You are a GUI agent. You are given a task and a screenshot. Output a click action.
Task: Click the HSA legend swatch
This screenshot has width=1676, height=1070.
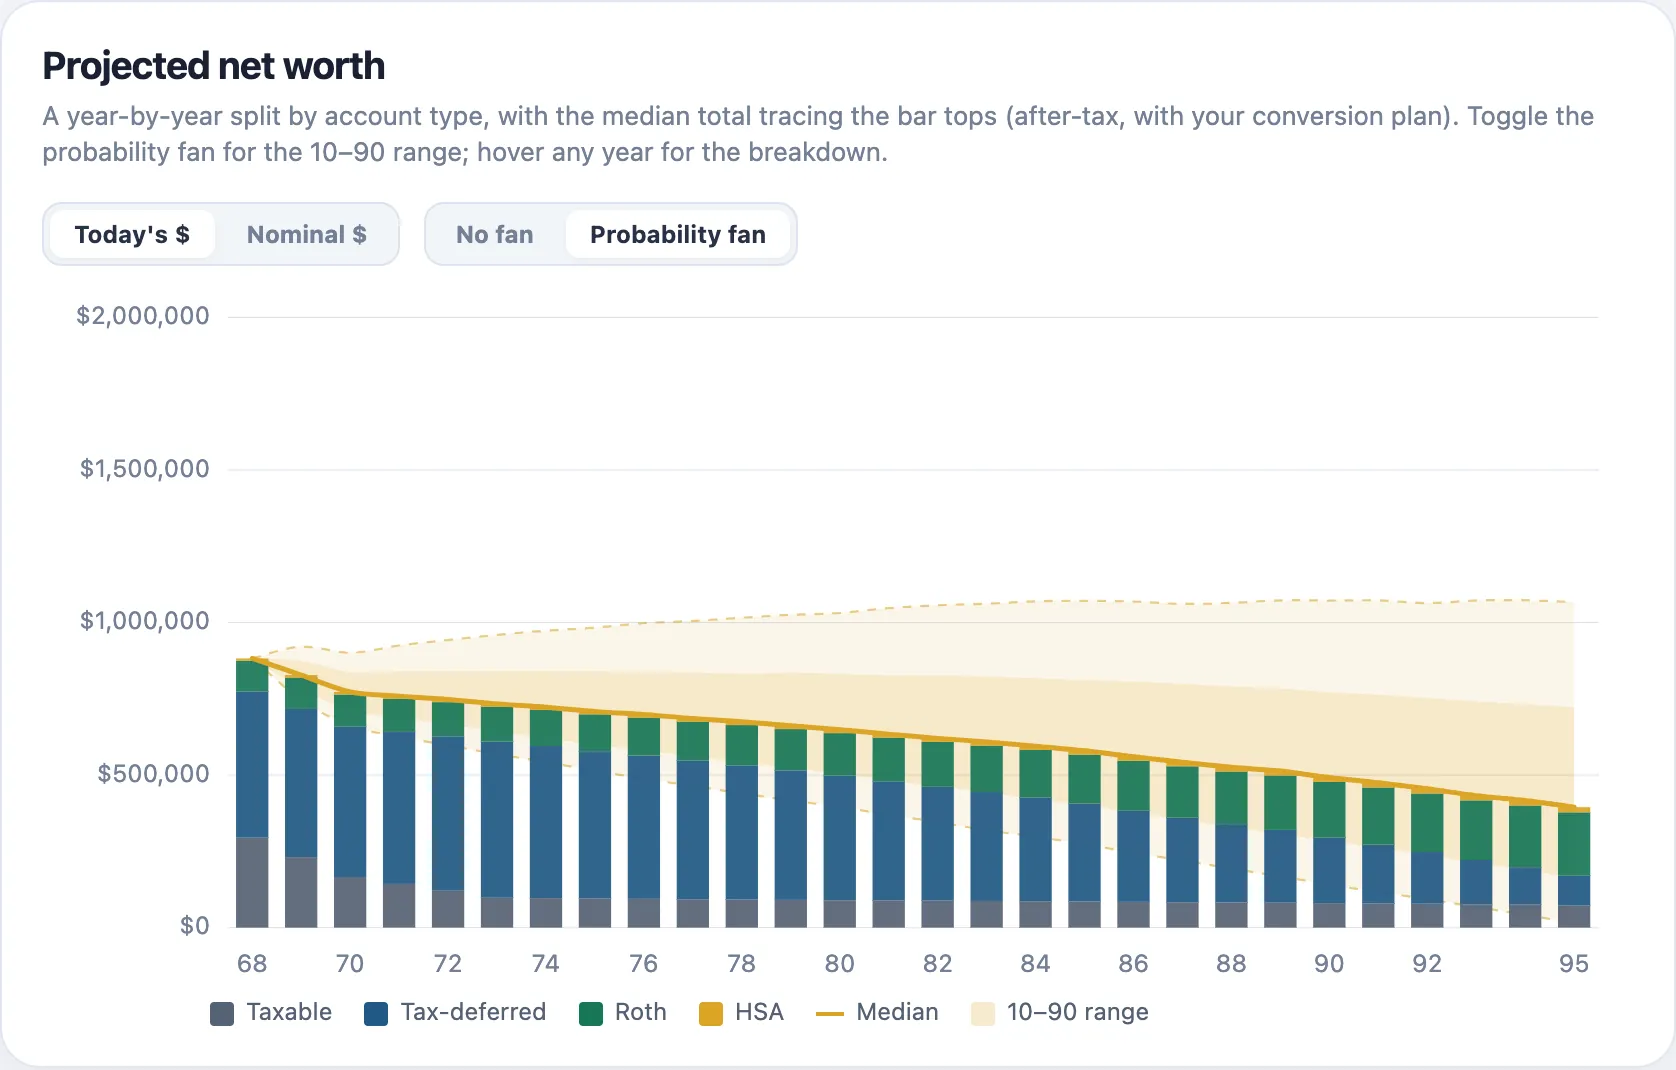click(711, 1013)
